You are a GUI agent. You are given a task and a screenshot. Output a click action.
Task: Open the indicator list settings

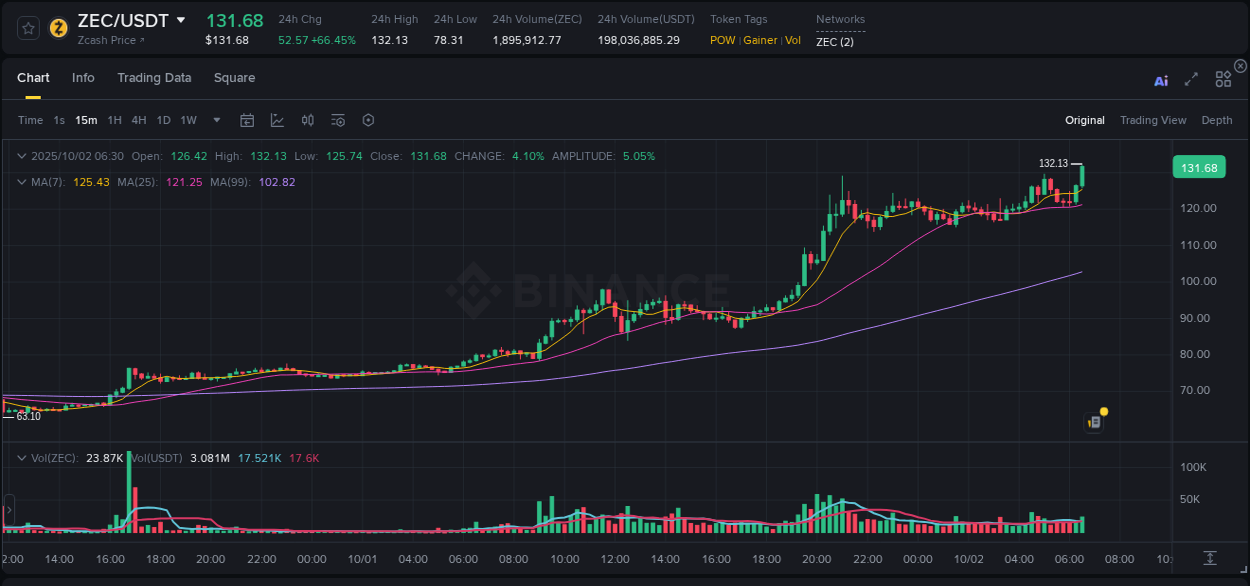pyautogui.click(x=337, y=119)
